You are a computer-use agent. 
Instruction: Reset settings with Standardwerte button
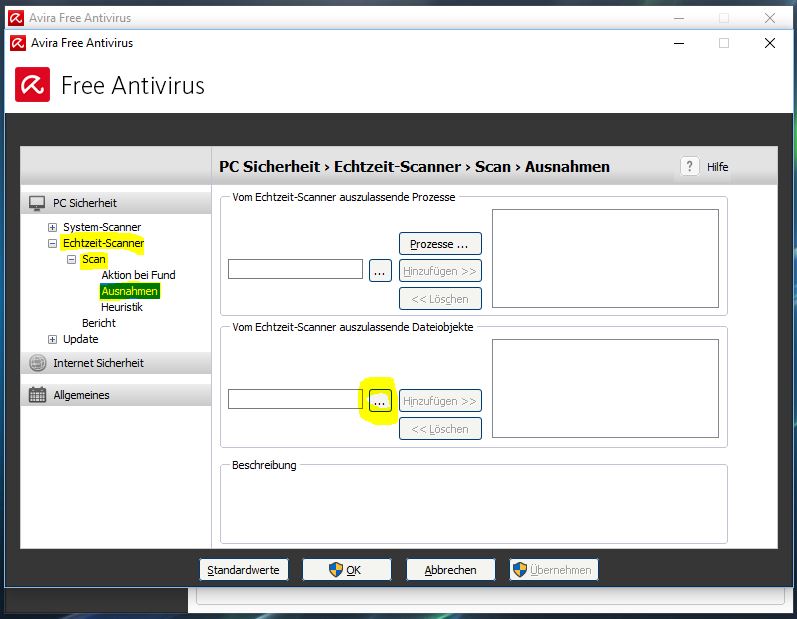244,570
